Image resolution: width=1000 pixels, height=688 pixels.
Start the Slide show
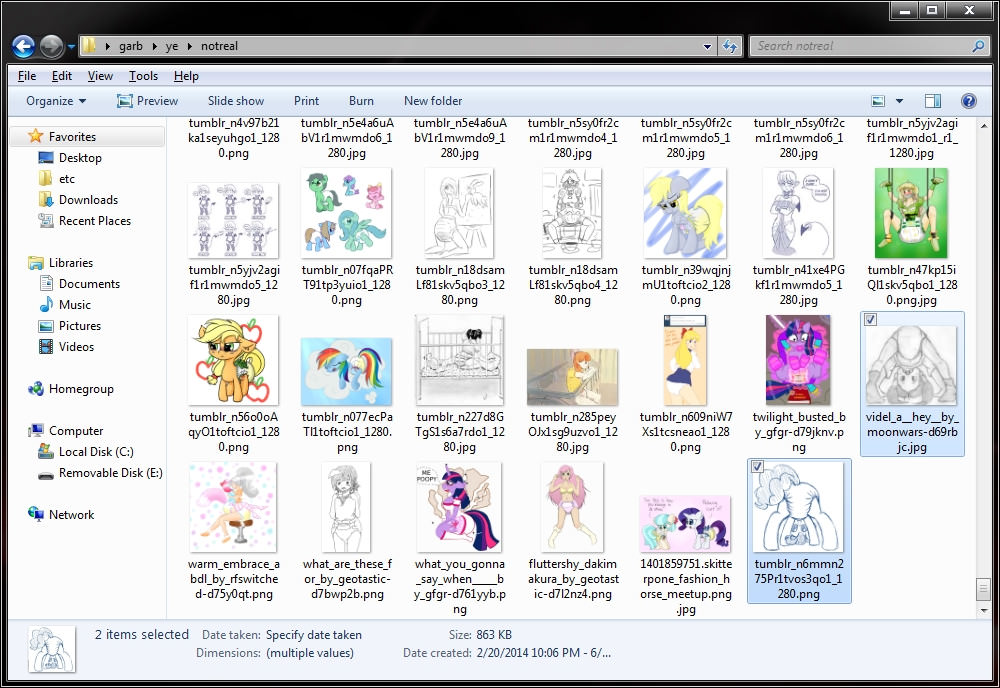235,101
